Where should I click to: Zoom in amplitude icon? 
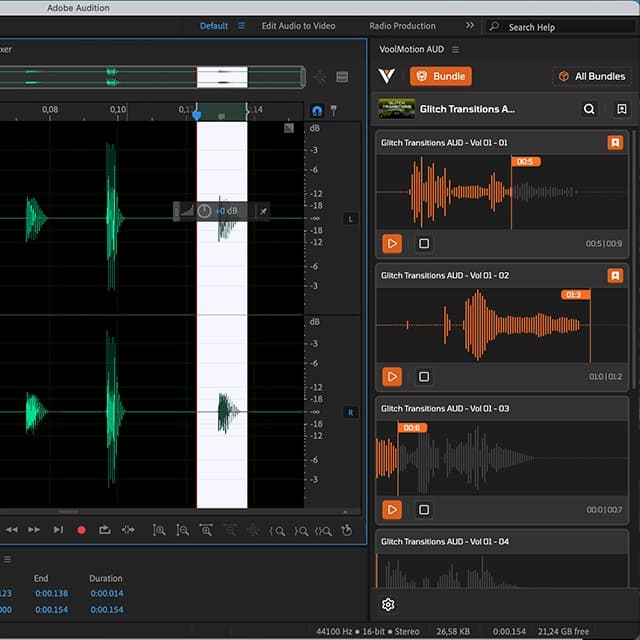159,530
